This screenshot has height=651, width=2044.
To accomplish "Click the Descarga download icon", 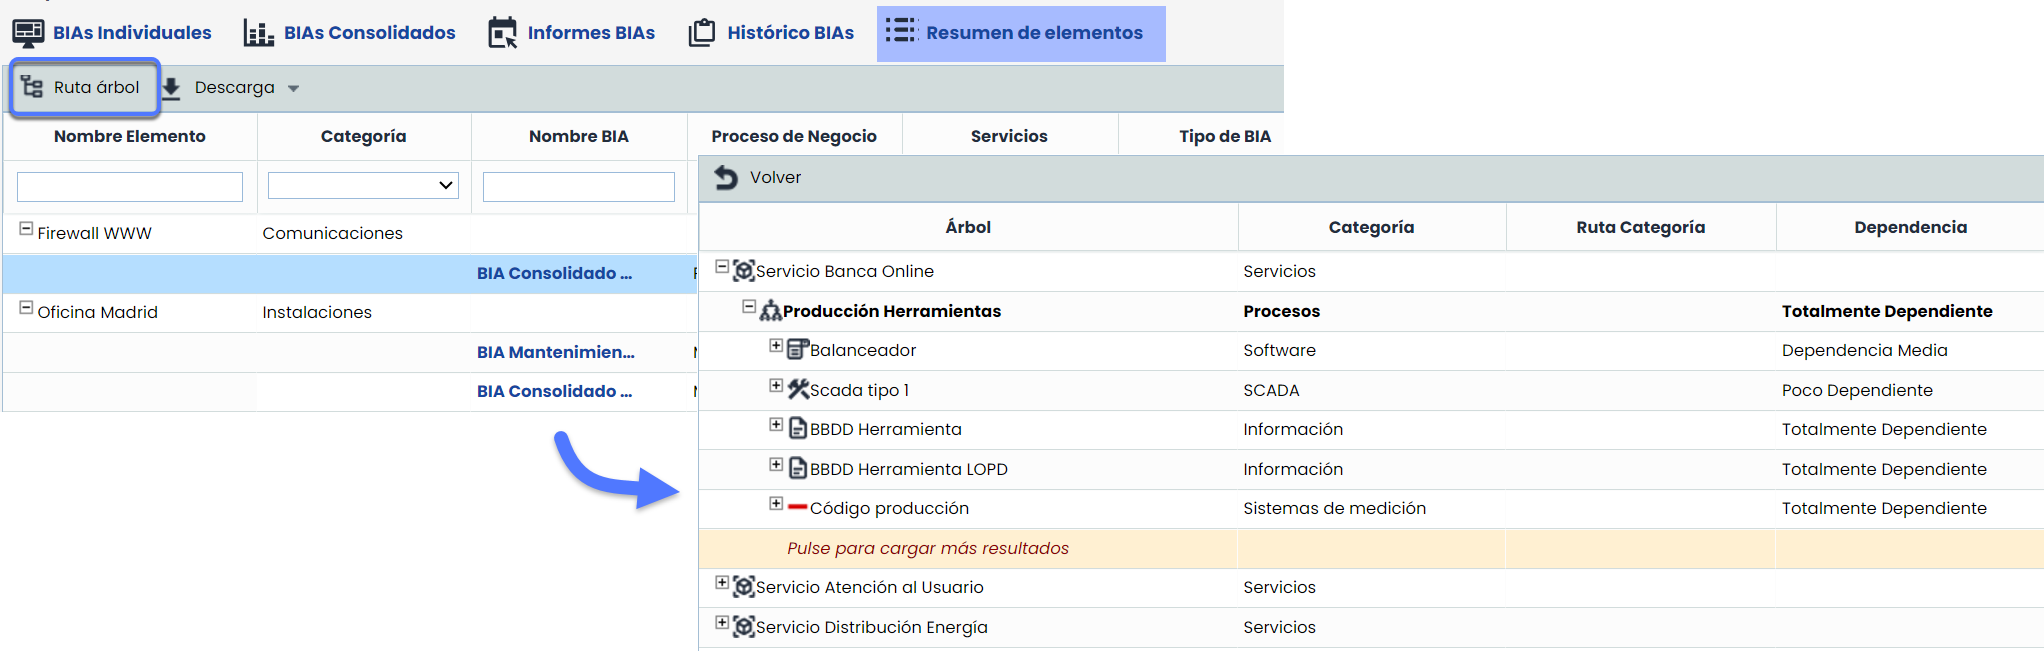I will [171, 88].
